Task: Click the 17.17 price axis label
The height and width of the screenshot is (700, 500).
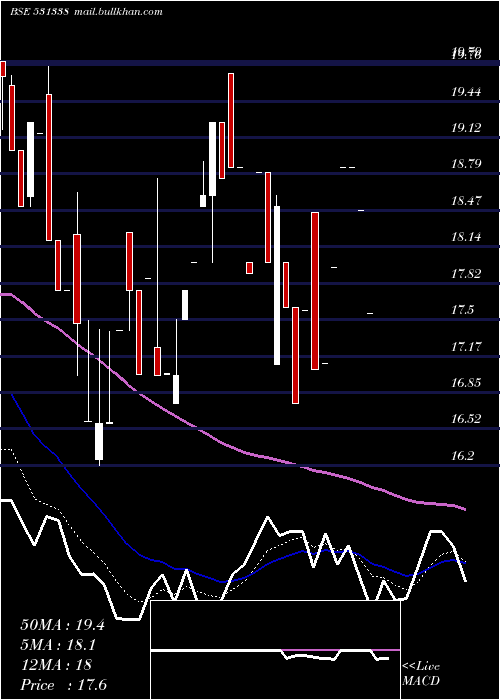Action: click(x=466, y=346)
